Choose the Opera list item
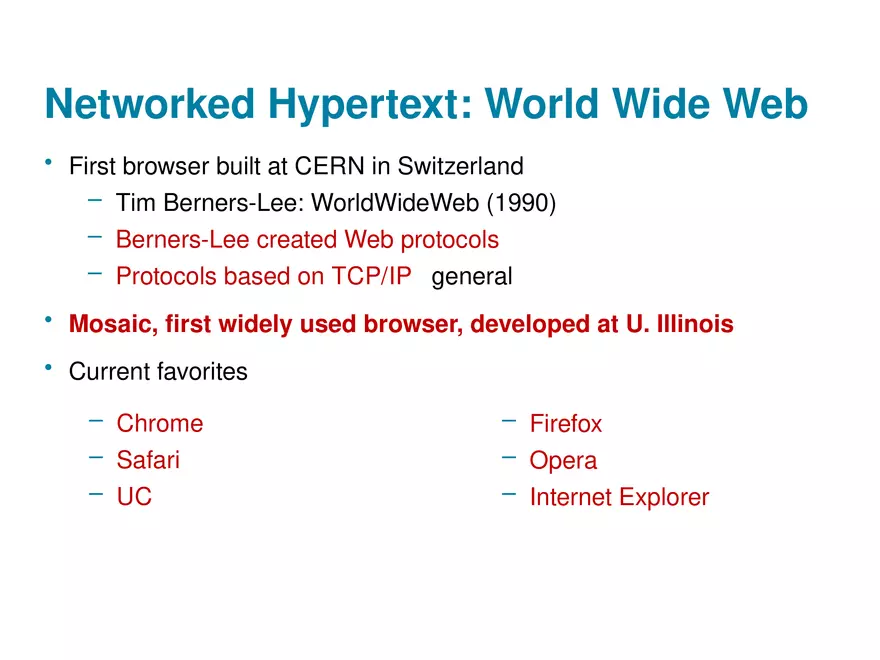The image size is (880, 660). coord(563,461)
